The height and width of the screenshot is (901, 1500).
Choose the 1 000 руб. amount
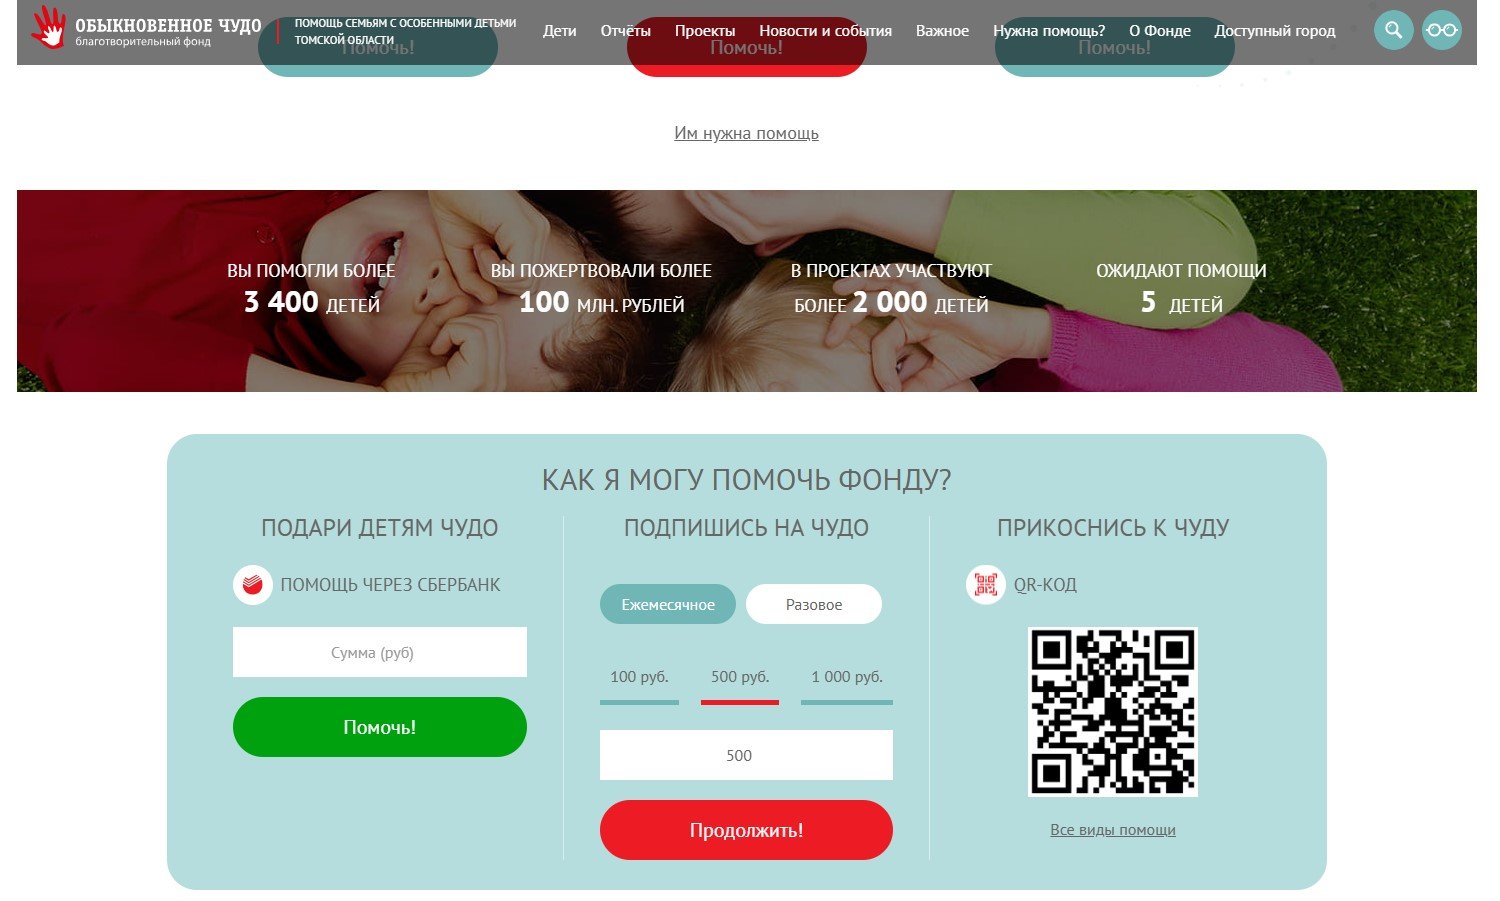tap(847, 678)
